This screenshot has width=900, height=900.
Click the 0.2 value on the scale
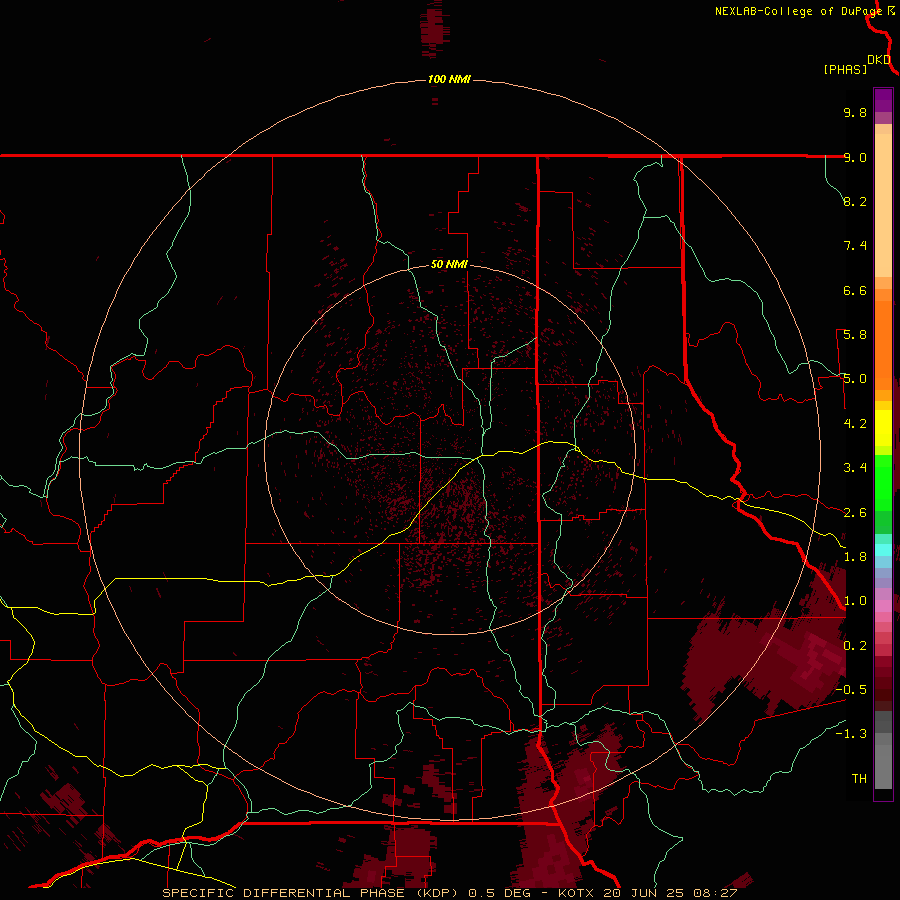(x=855, y=646)
